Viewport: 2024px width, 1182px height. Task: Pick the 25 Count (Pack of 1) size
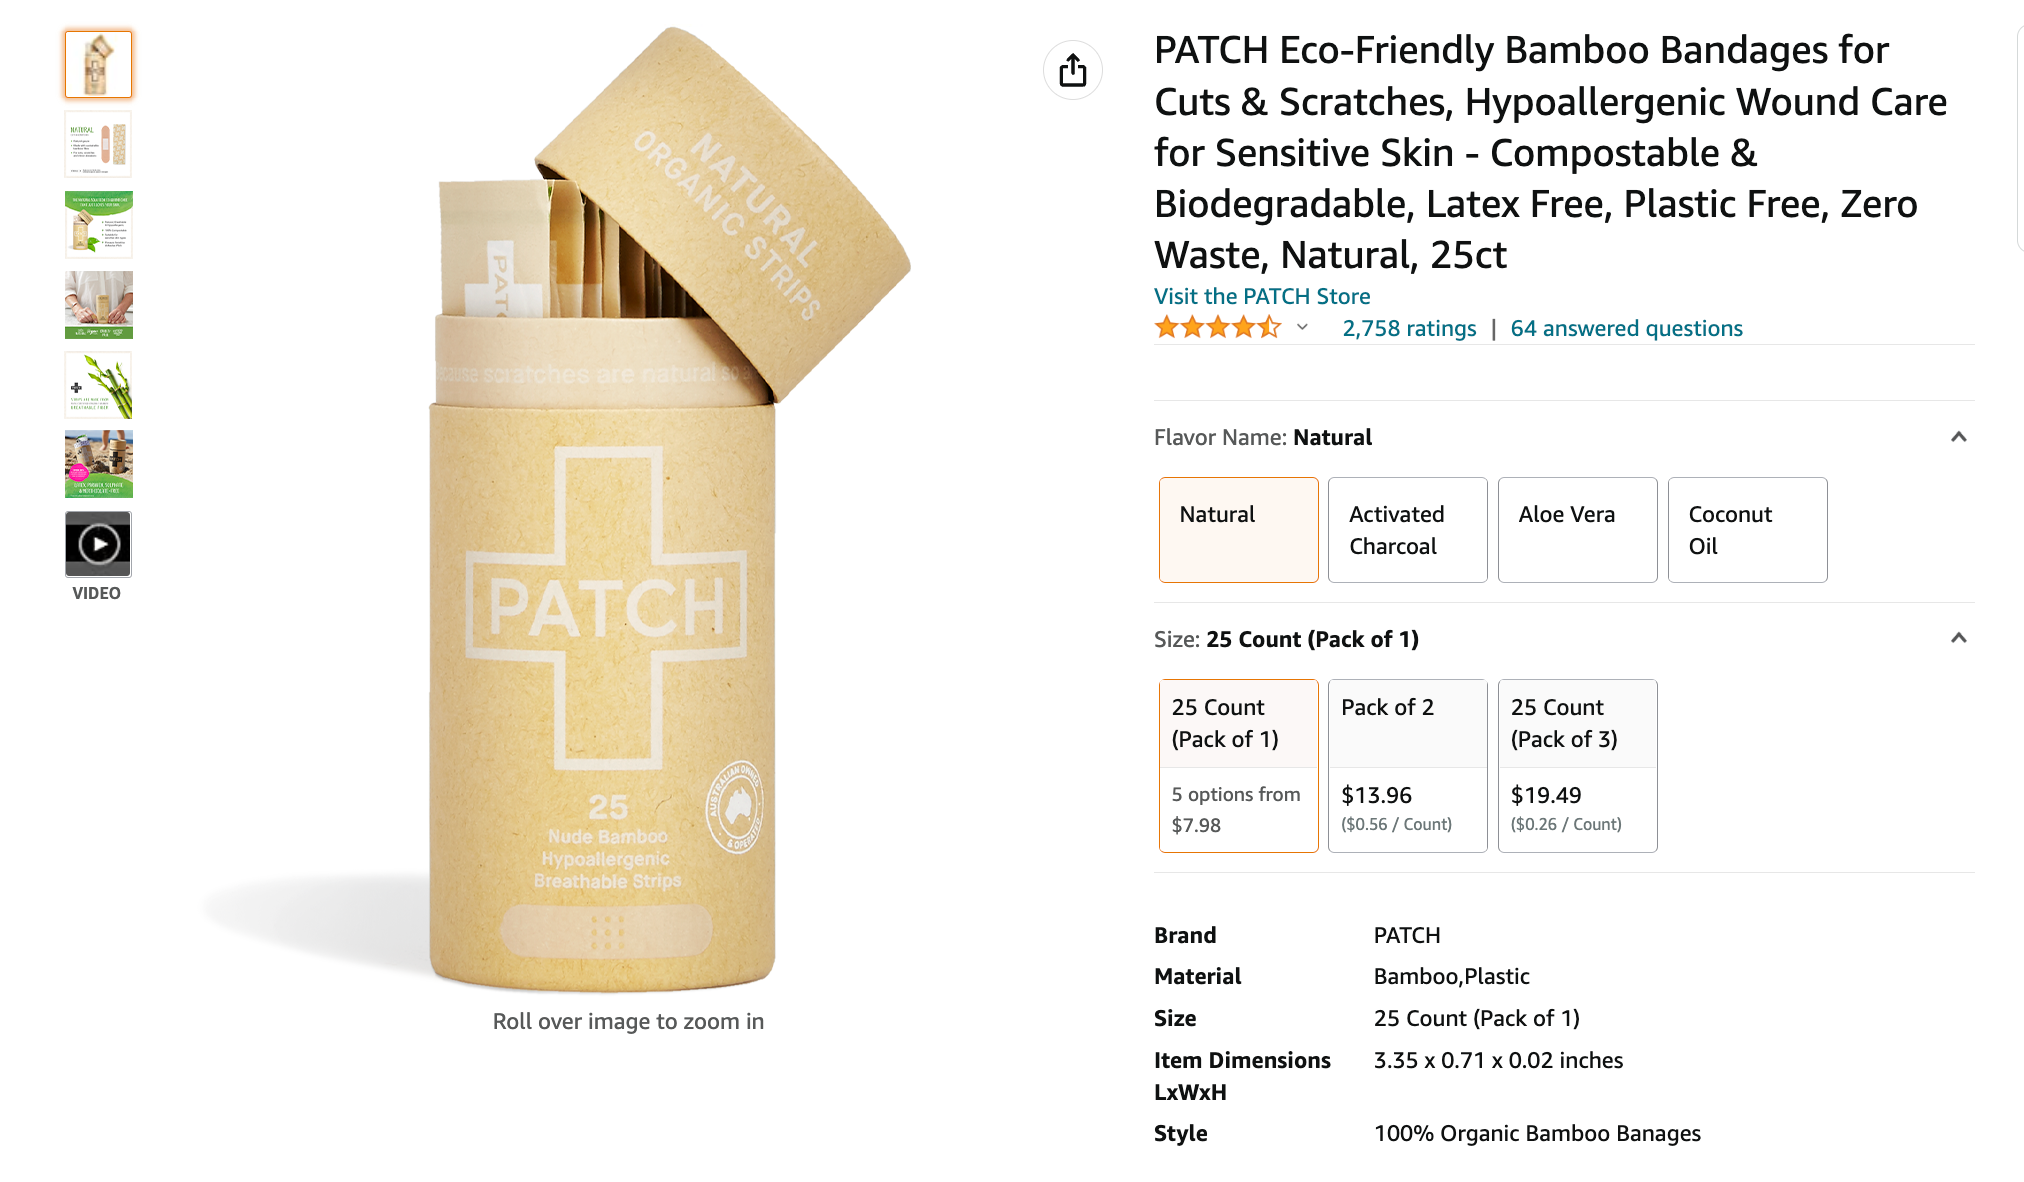[1238, 766]
